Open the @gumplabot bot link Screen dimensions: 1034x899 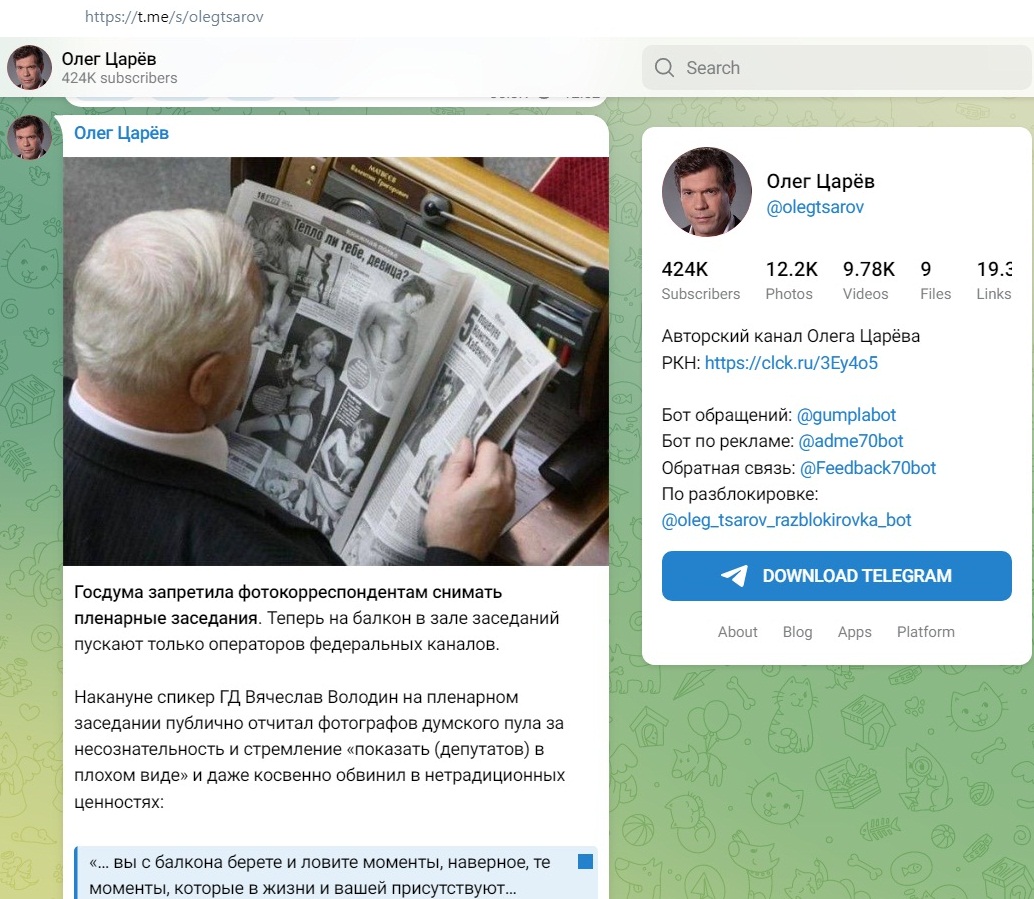(x=846, y=415)
